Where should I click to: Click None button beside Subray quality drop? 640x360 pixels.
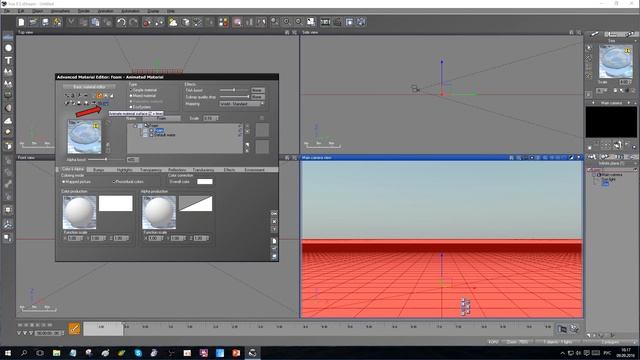(x=258, y=97)
